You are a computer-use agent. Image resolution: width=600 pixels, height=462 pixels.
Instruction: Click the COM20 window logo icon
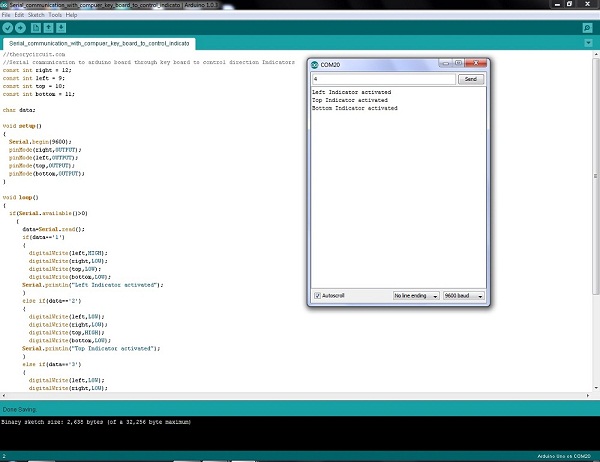point(315,65)
